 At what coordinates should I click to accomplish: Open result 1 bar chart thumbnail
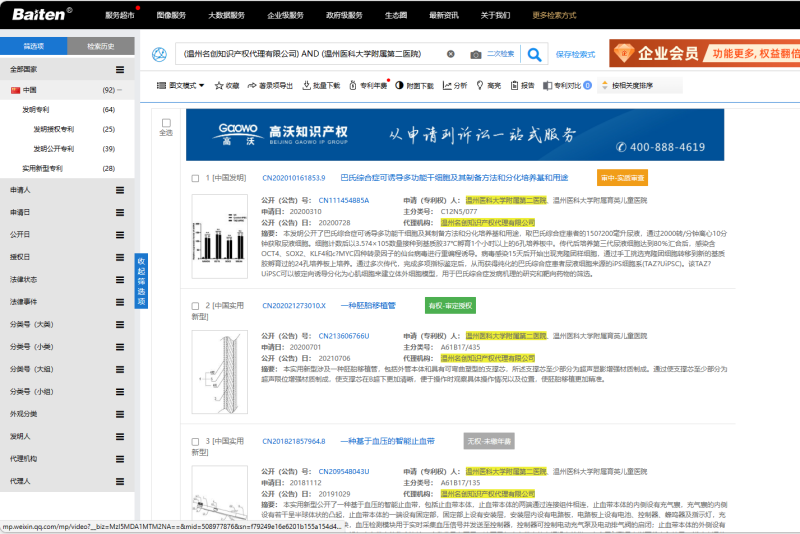coord(219,236)
